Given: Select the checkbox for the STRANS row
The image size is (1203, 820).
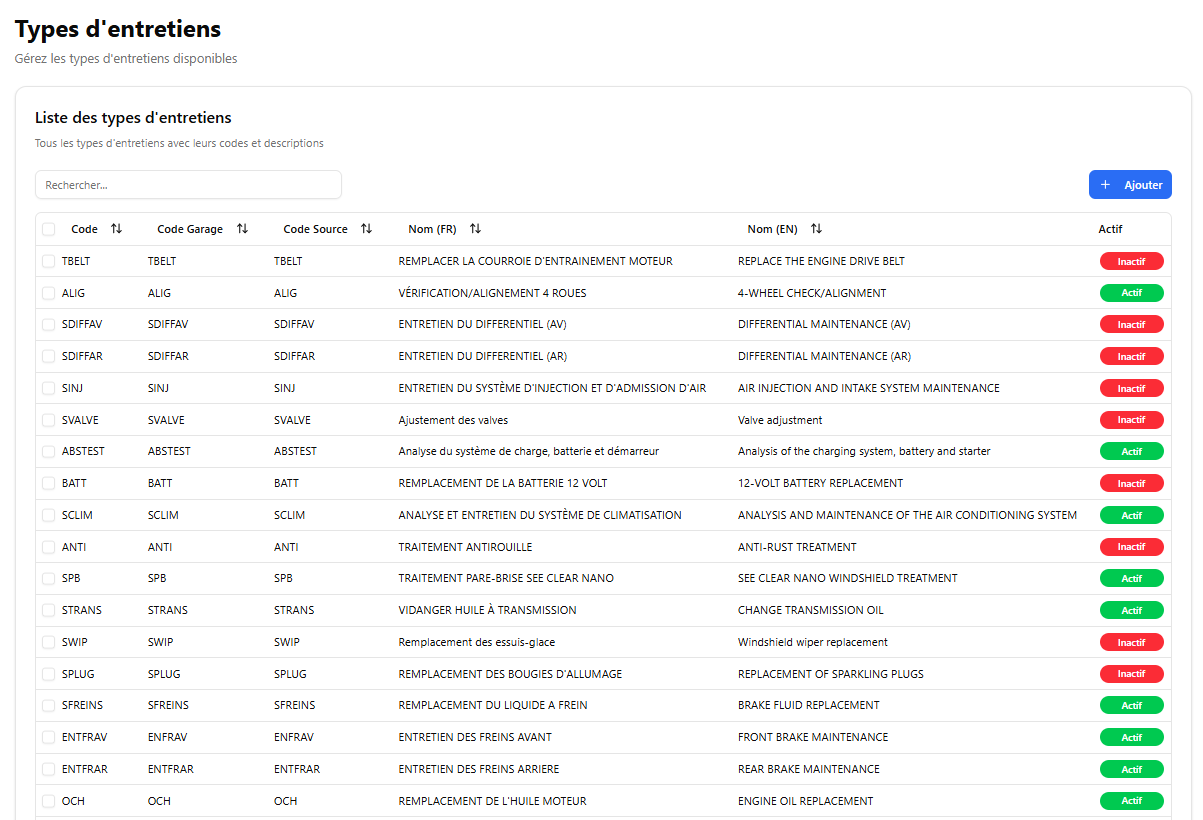Looking at the screenshot, I should (49, 610).
